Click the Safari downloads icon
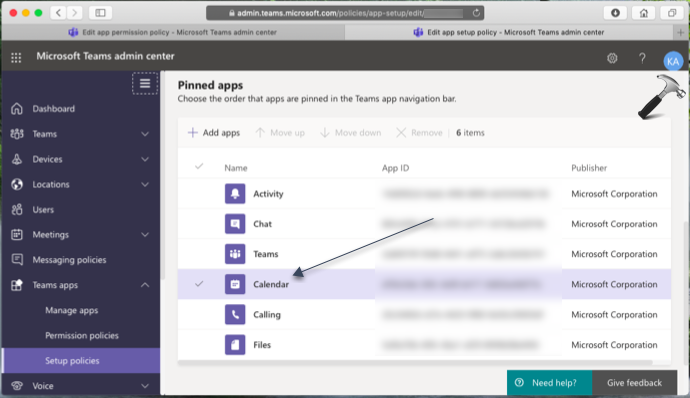The height and width of the screenshot is (398, 690). point(615,13)
